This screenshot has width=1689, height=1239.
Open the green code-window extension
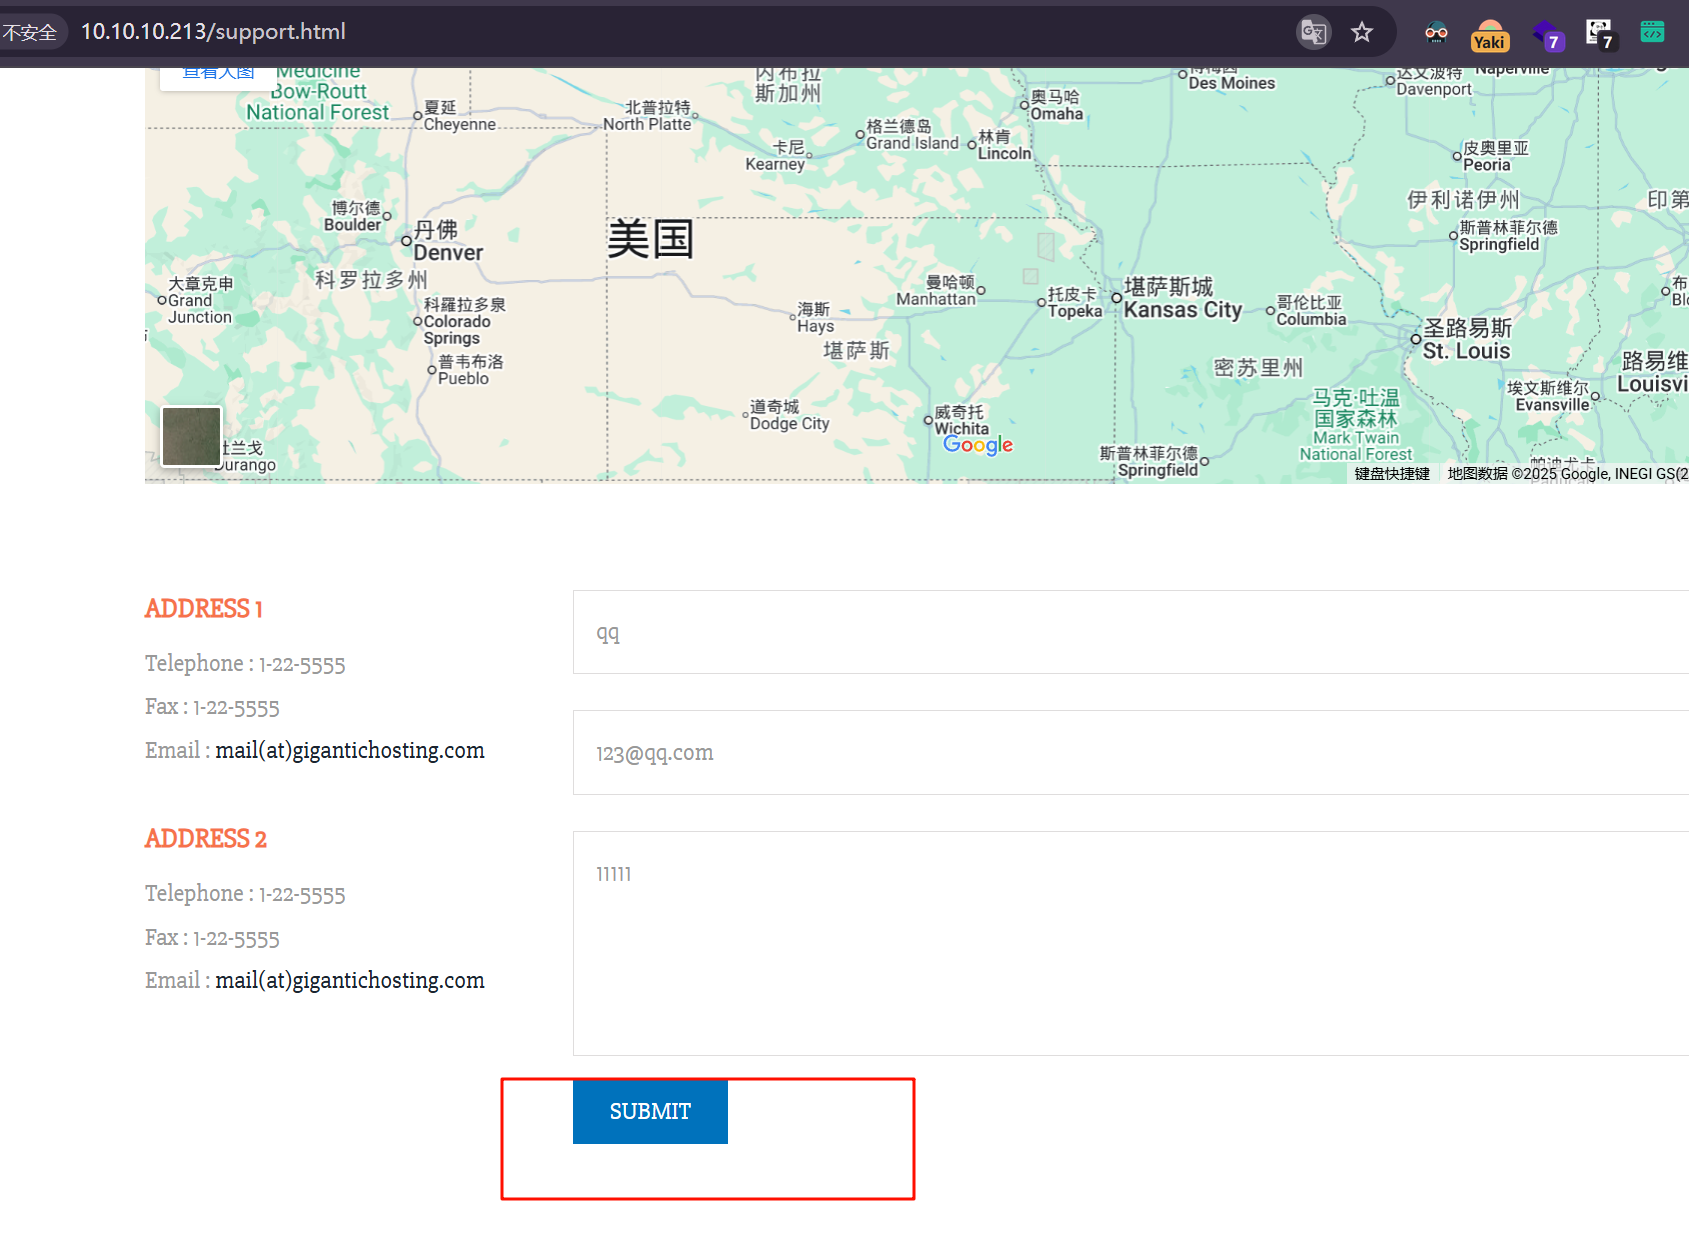pyautogui.click(x=1652, y=32)
